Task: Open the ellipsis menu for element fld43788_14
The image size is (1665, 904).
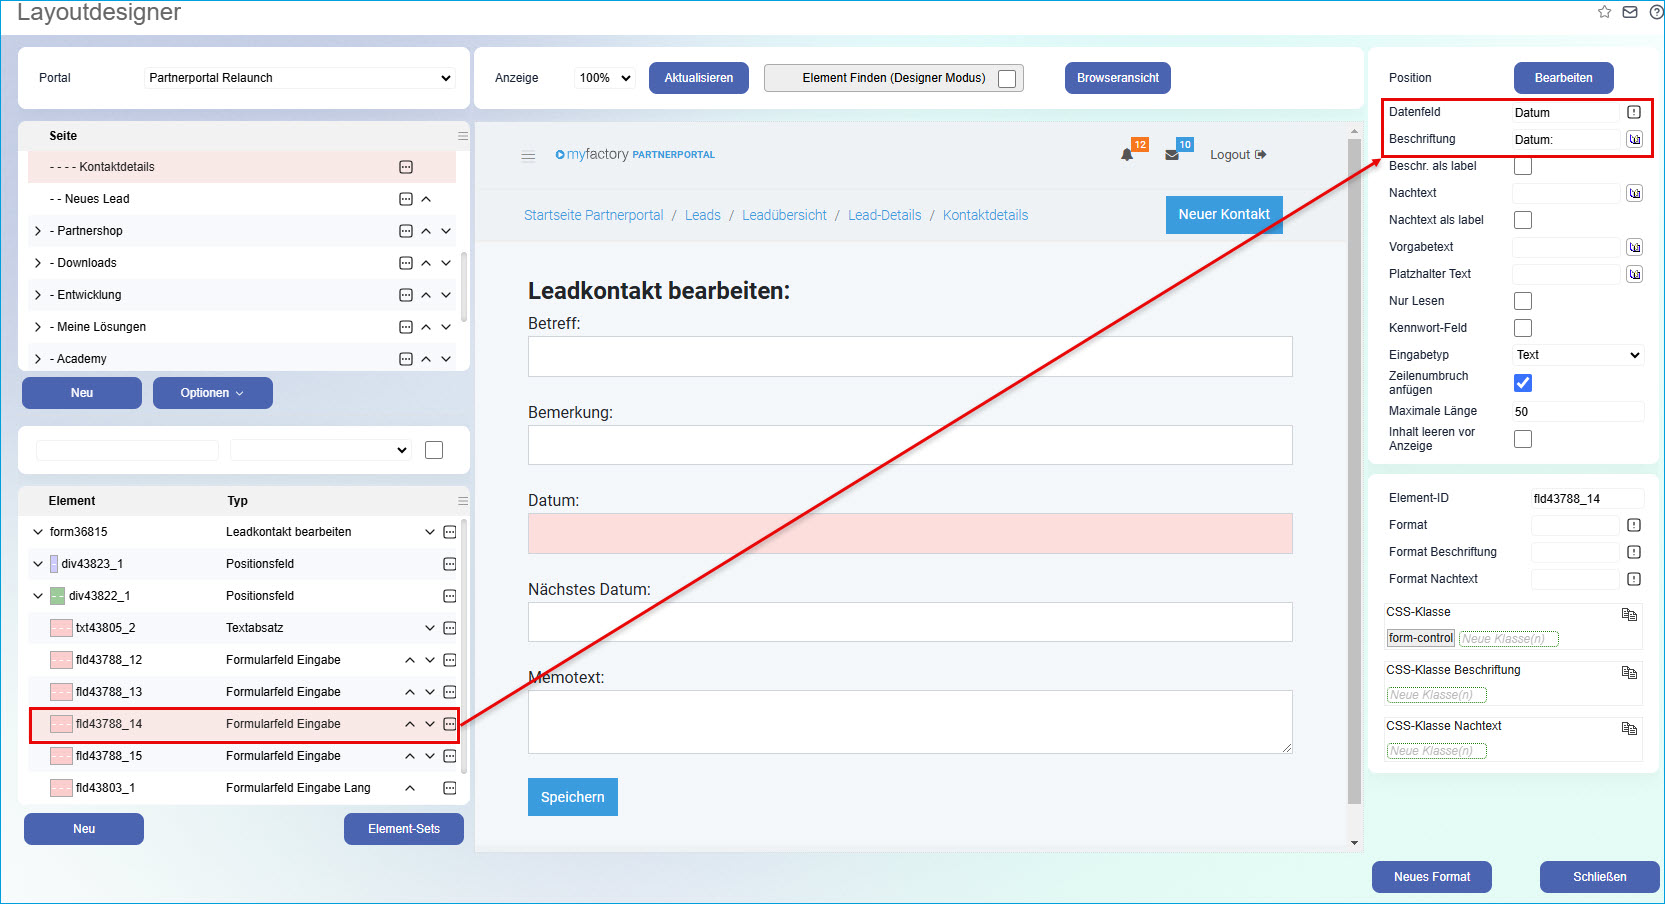Action: [x=450, y=724]
